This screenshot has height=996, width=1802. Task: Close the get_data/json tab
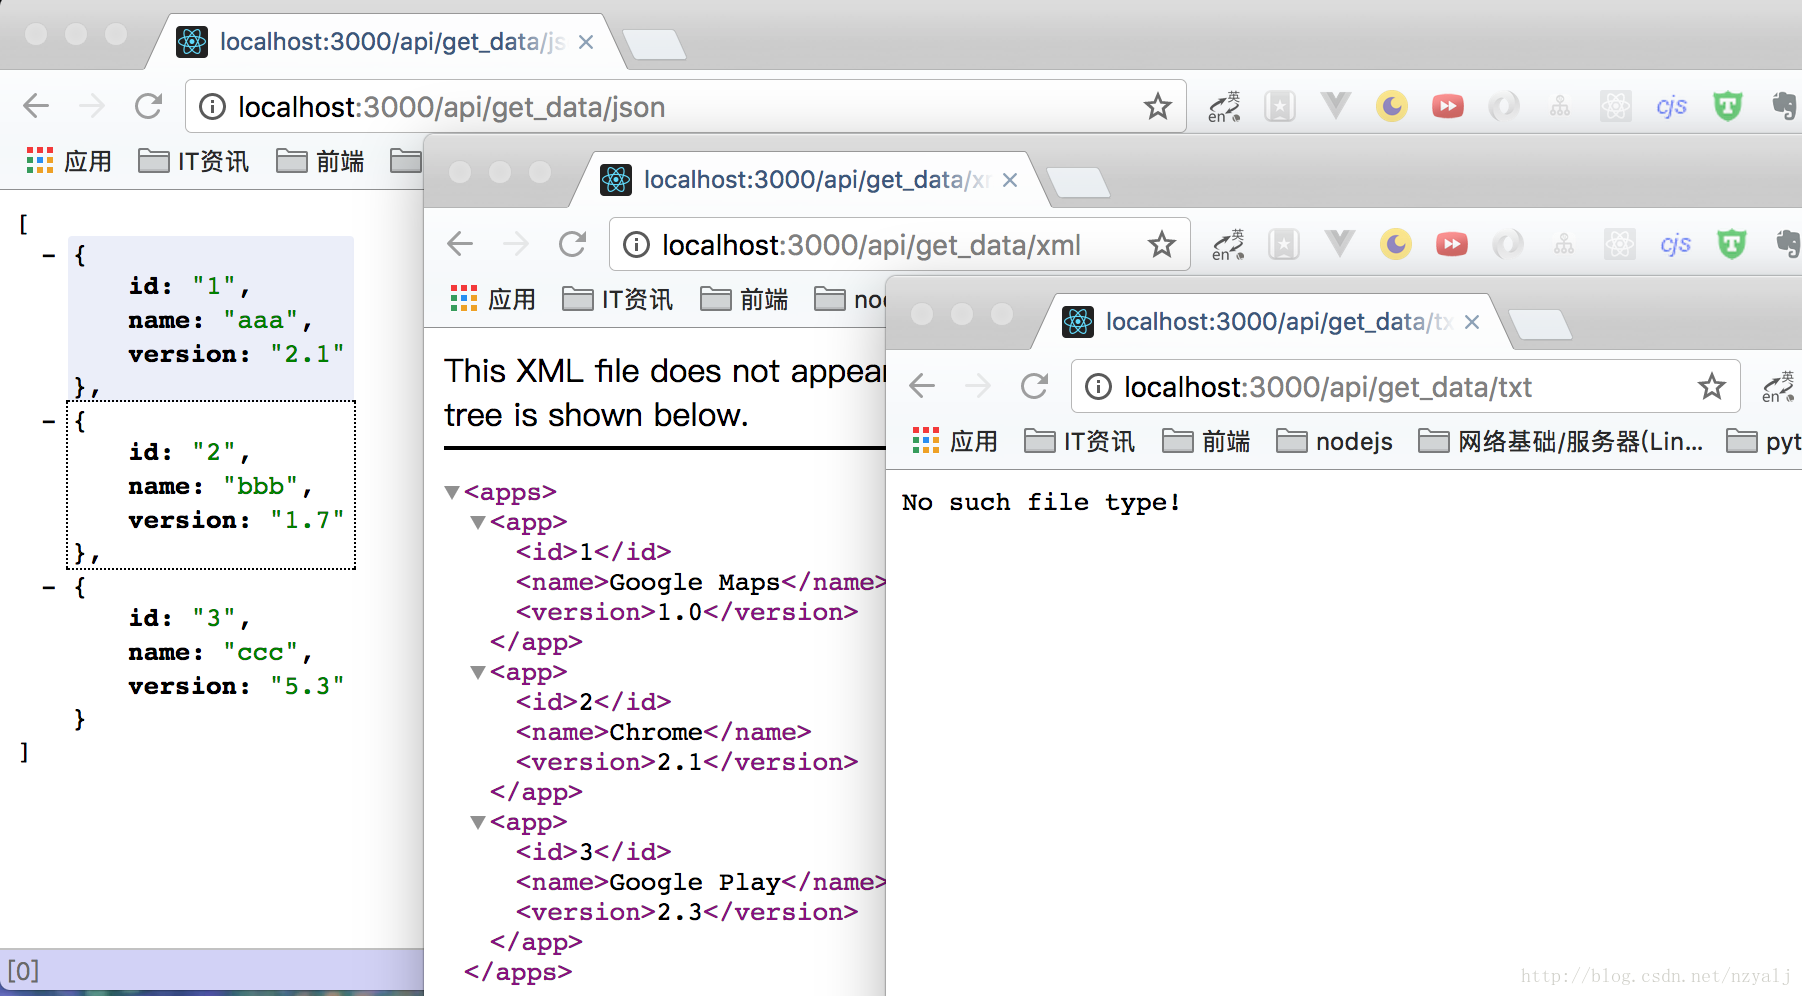point(586,42)
